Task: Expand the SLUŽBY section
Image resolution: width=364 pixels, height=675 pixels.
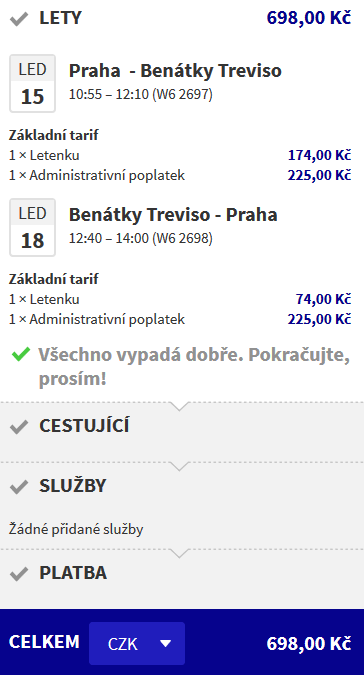Action: [x=182, y=486]
